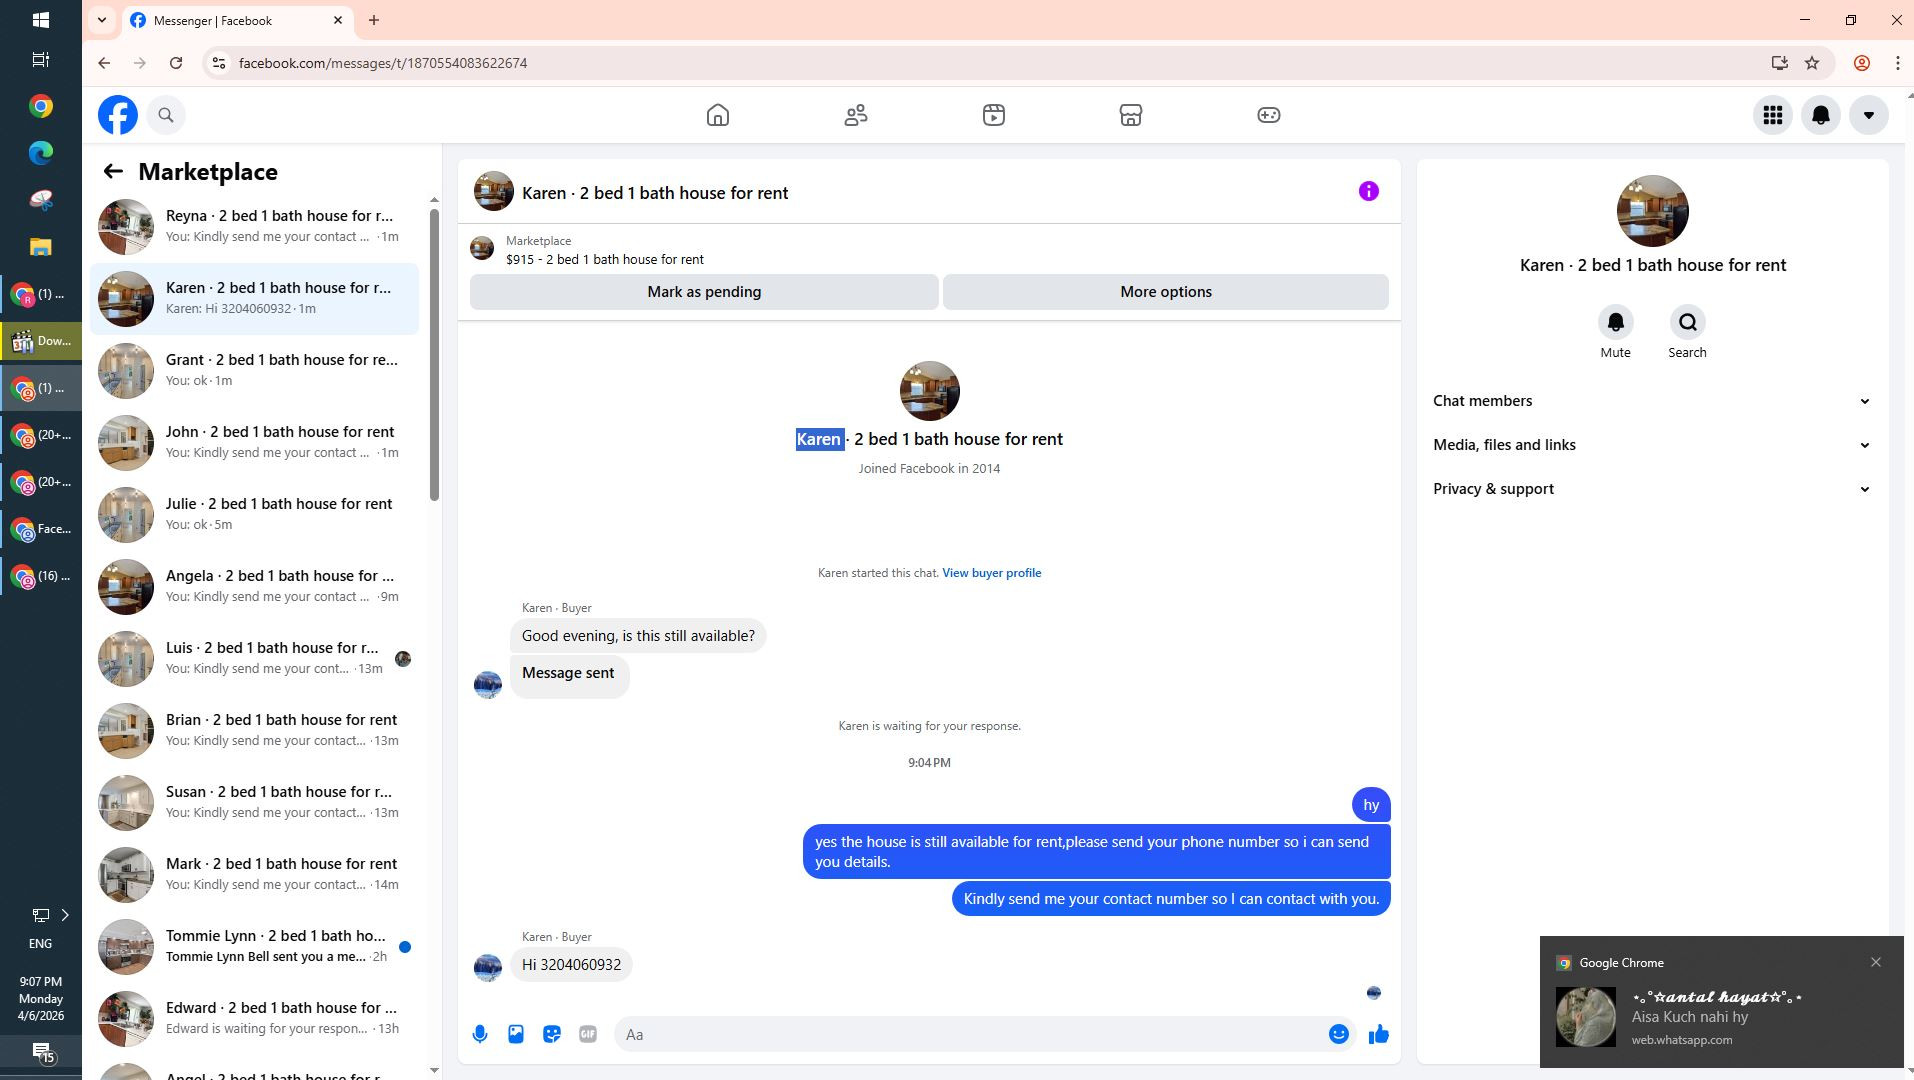This screenshot has width=1914, height=1080.
Task: Click the Hi 3204060932 message bubble
Action: (571, 965)
